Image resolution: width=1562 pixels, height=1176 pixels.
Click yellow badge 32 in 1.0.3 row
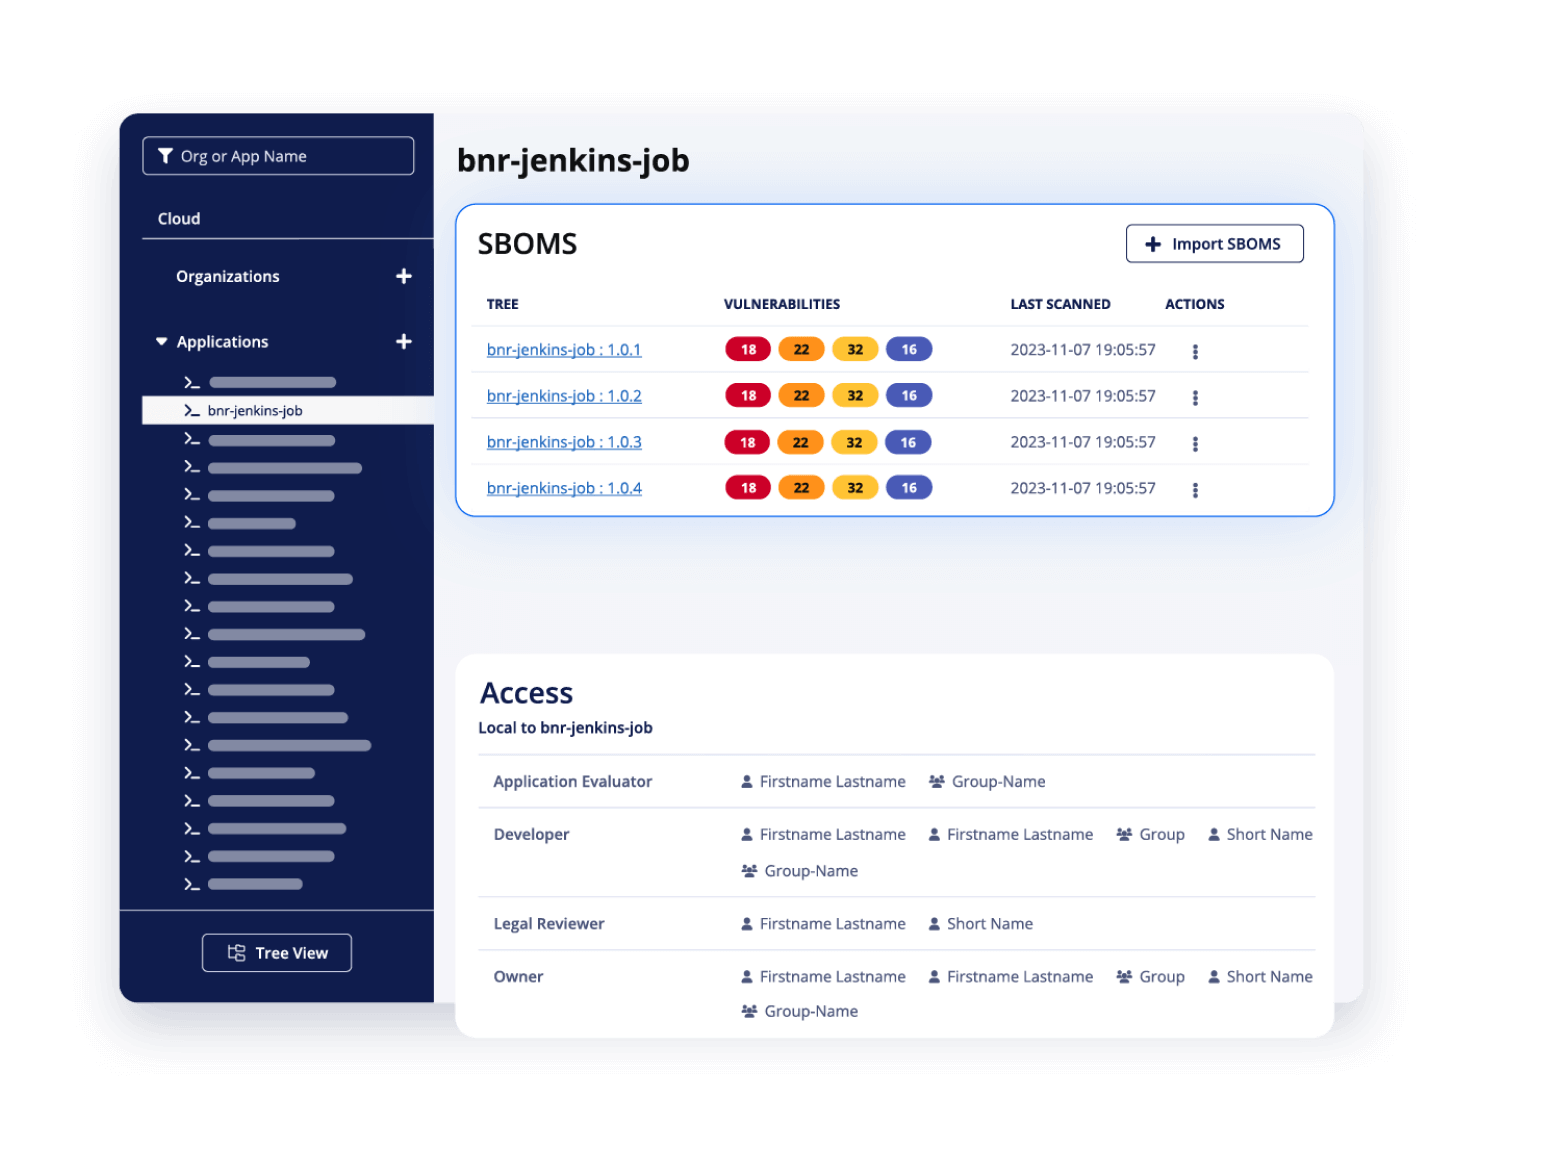(x=854, y=442)
